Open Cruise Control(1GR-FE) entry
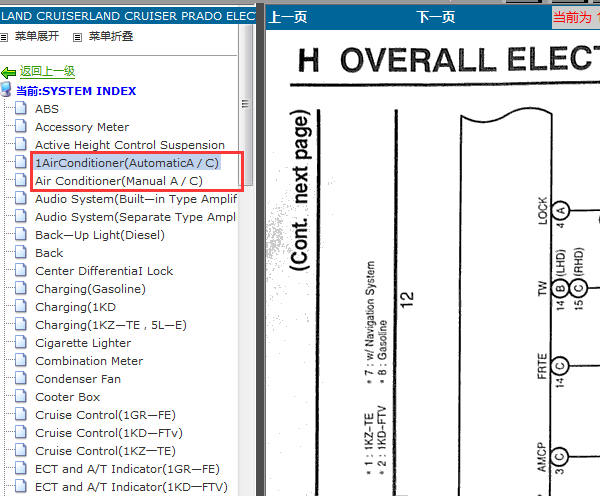The height and width of the screenshot is (496, 600). coord(106,415)
